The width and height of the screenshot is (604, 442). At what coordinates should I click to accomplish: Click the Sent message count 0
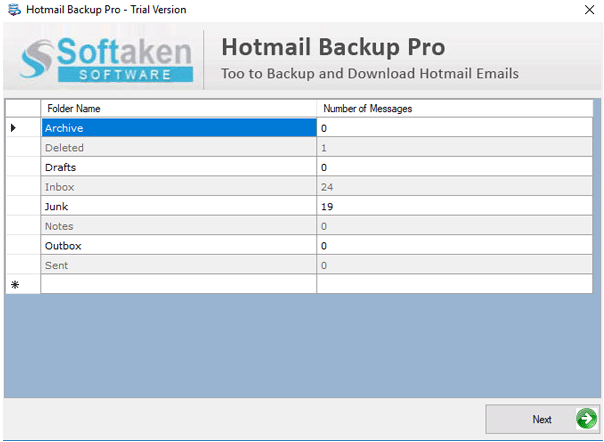[455, 265]
